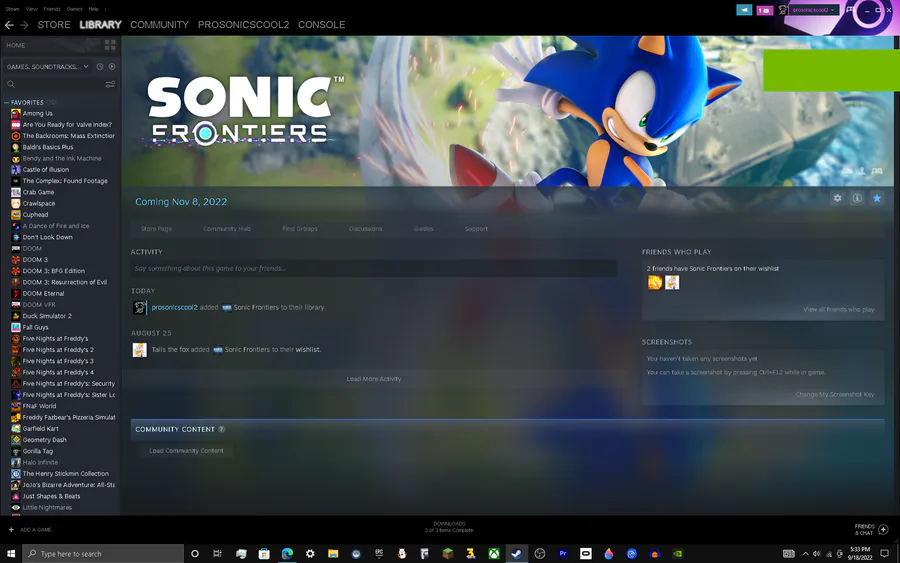Select Cuphead in the games list
This screenshot has height=563, width=900.
(35, 215)
